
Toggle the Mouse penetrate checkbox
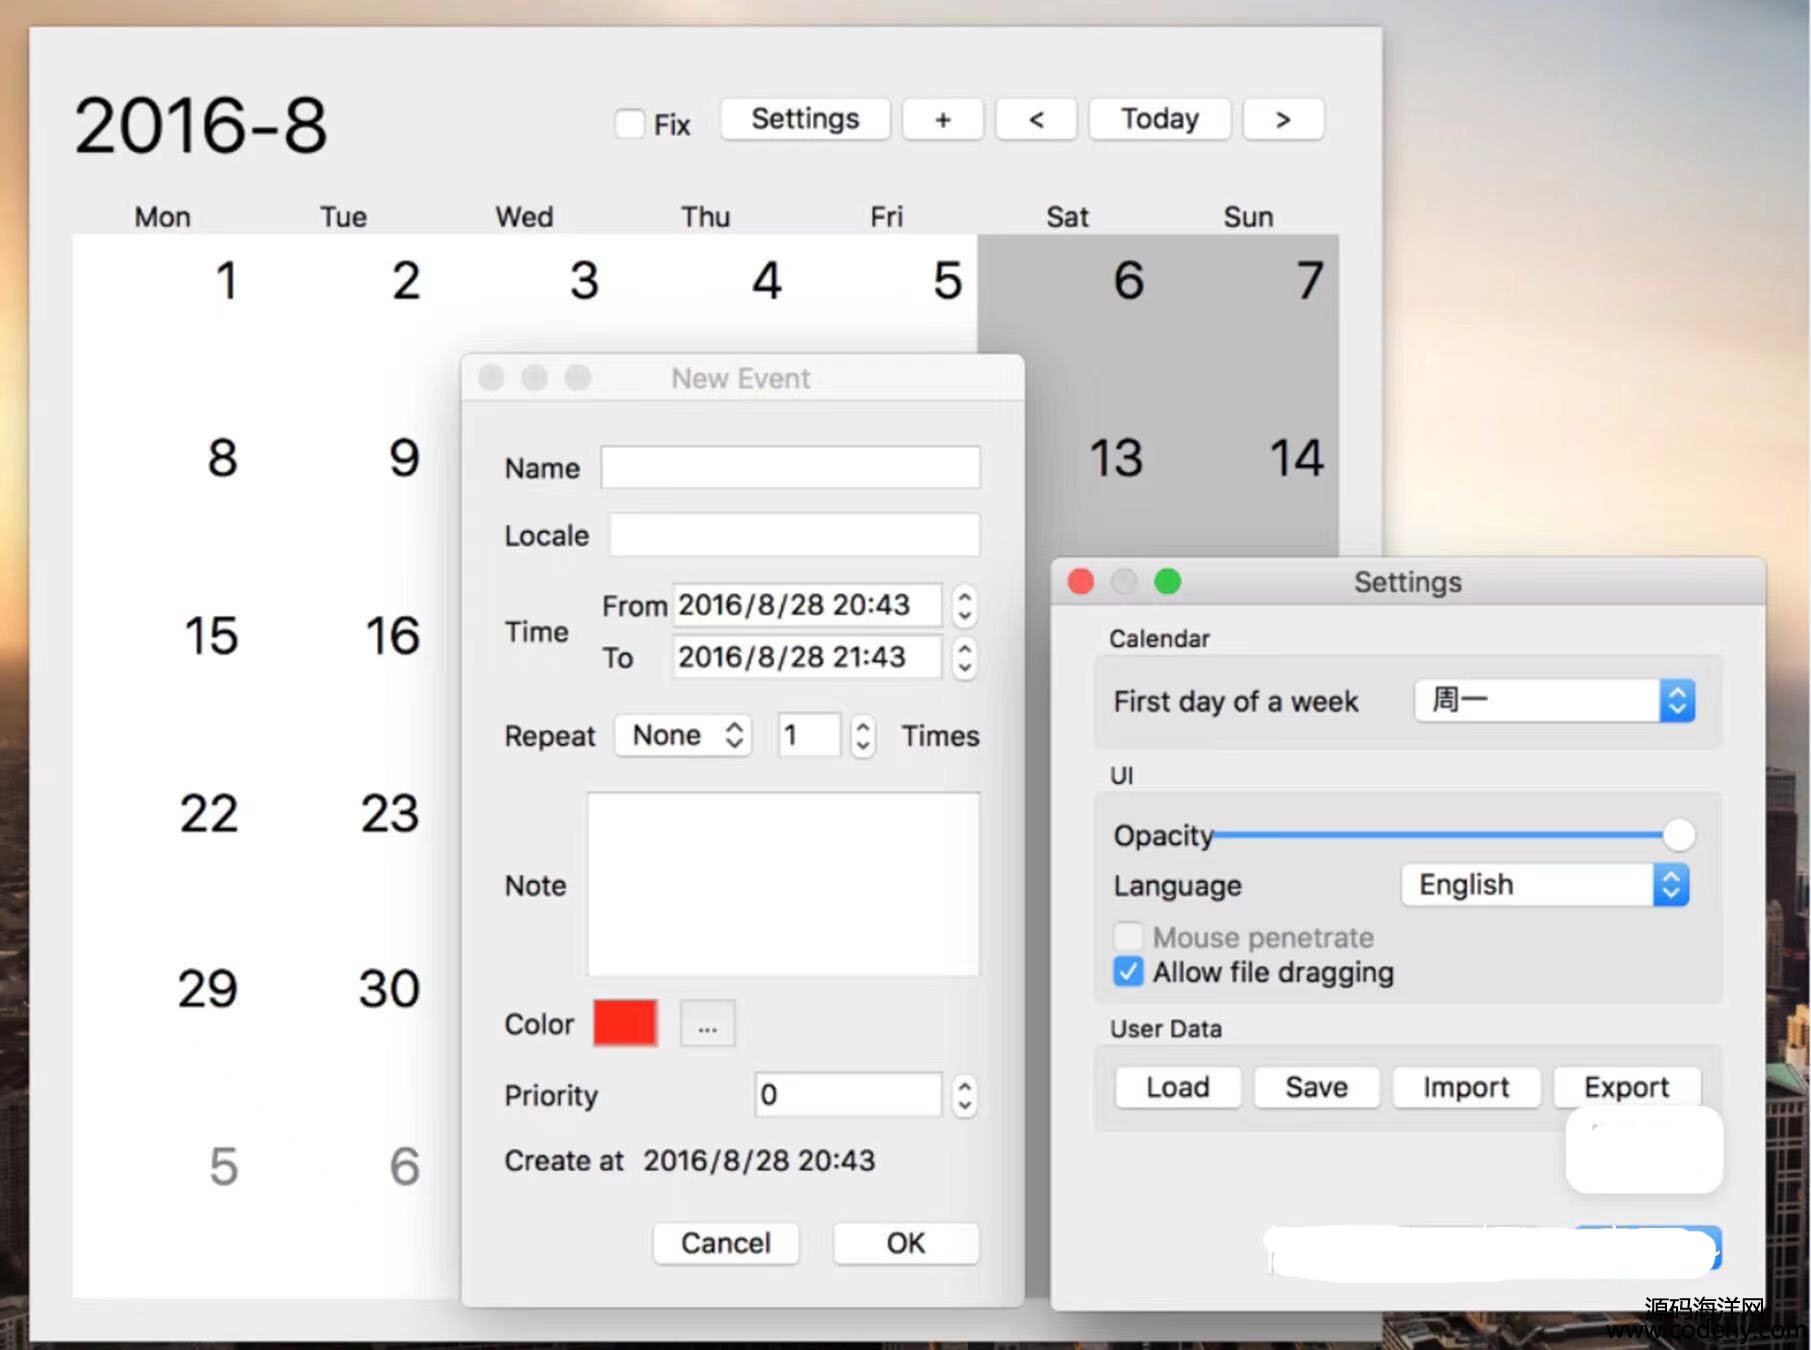pos(1129,937)
